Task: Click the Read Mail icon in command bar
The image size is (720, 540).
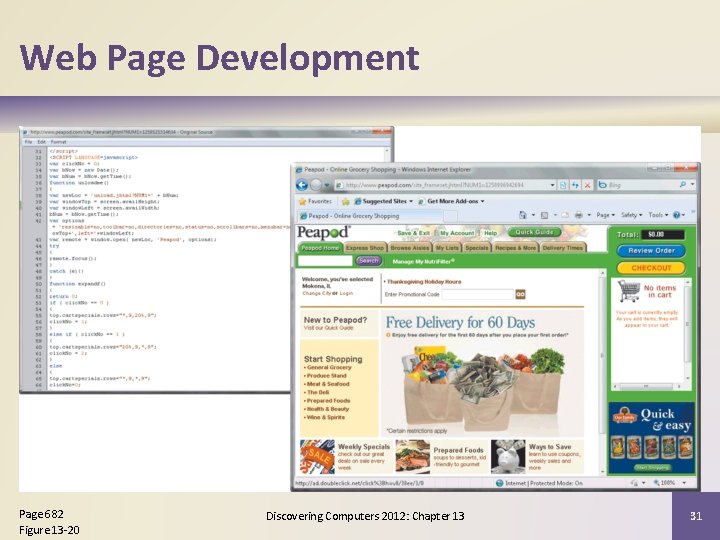Action: 565,215
